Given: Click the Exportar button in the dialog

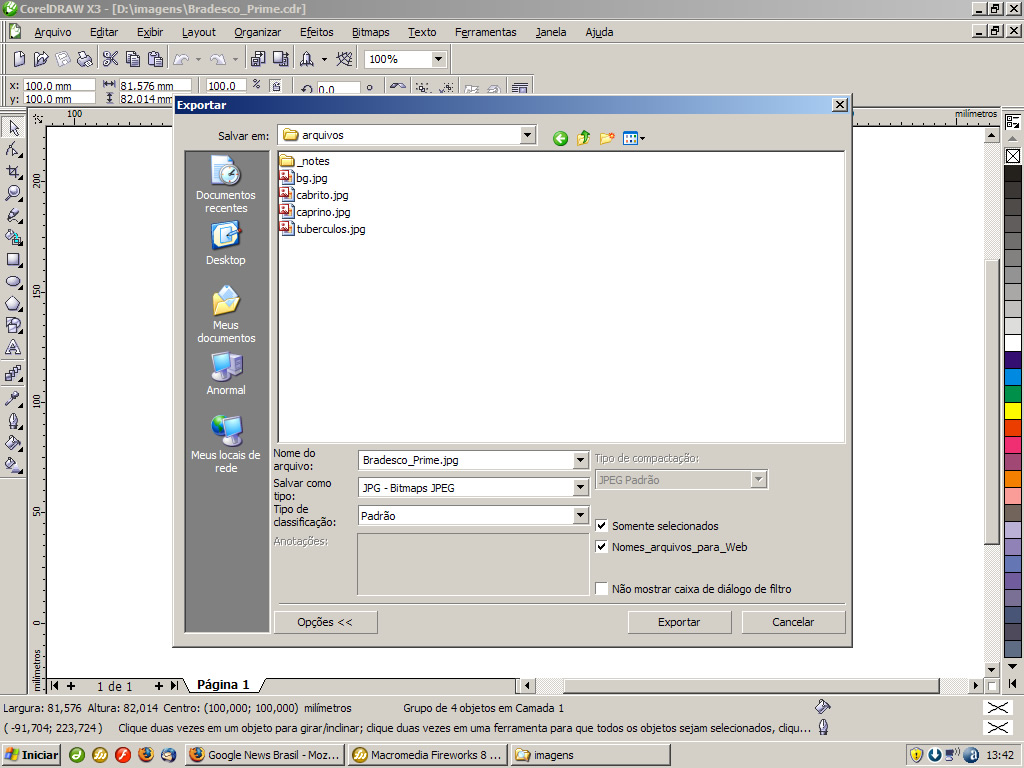Looking at the screenshot, I should coord(679,622).
